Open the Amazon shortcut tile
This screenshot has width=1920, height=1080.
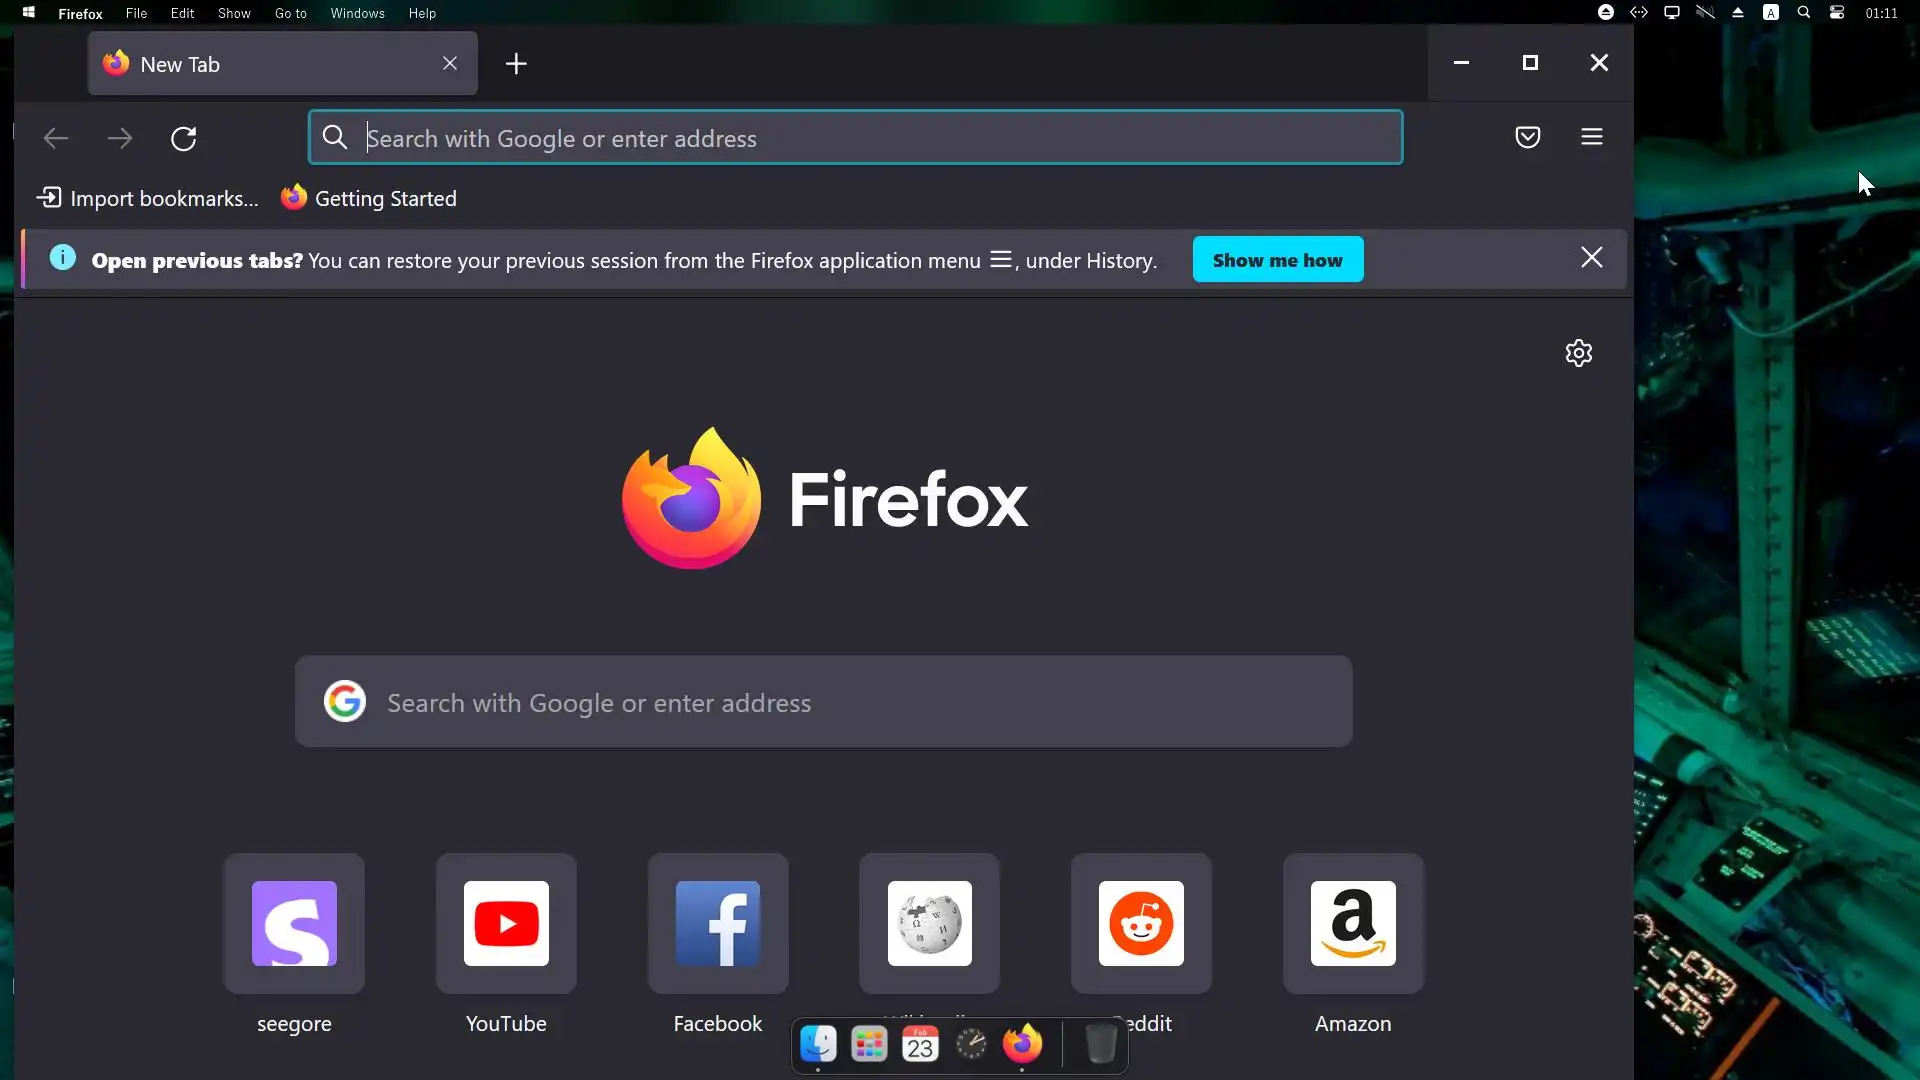click(x=1353, y=923)
